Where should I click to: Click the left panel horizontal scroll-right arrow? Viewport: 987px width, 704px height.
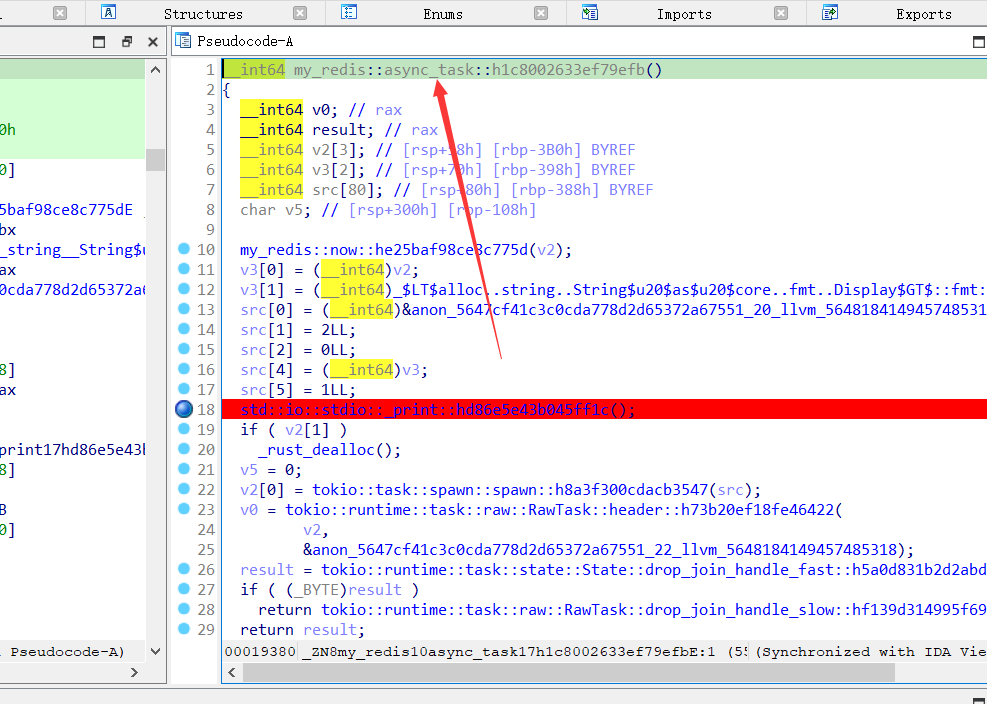(x=134, y=673)
